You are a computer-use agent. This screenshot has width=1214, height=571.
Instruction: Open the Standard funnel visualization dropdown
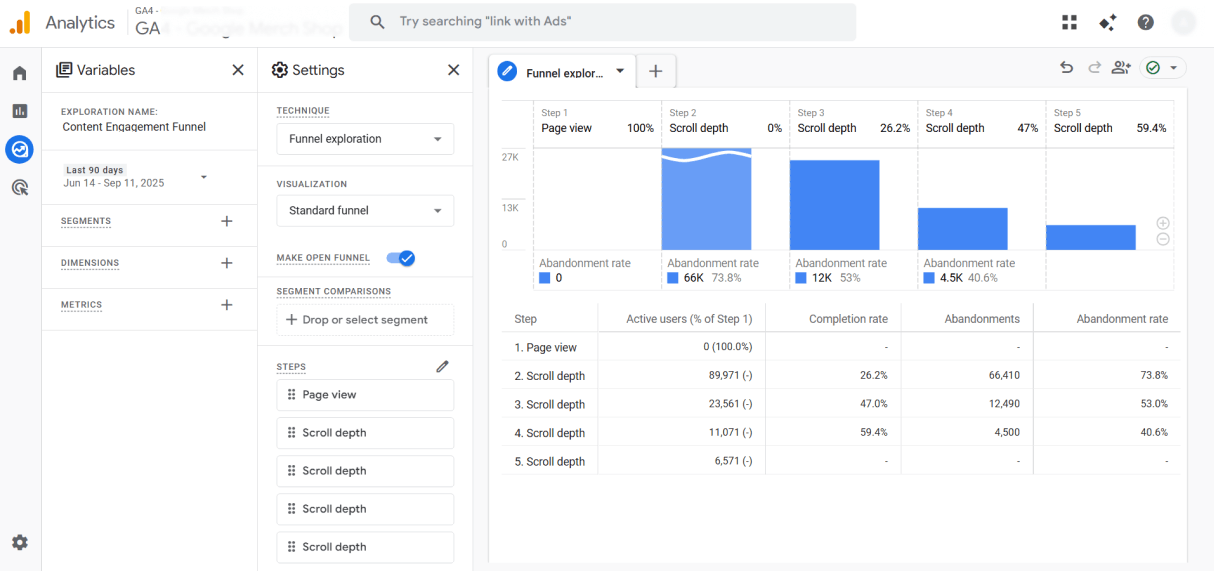(365, 211)
